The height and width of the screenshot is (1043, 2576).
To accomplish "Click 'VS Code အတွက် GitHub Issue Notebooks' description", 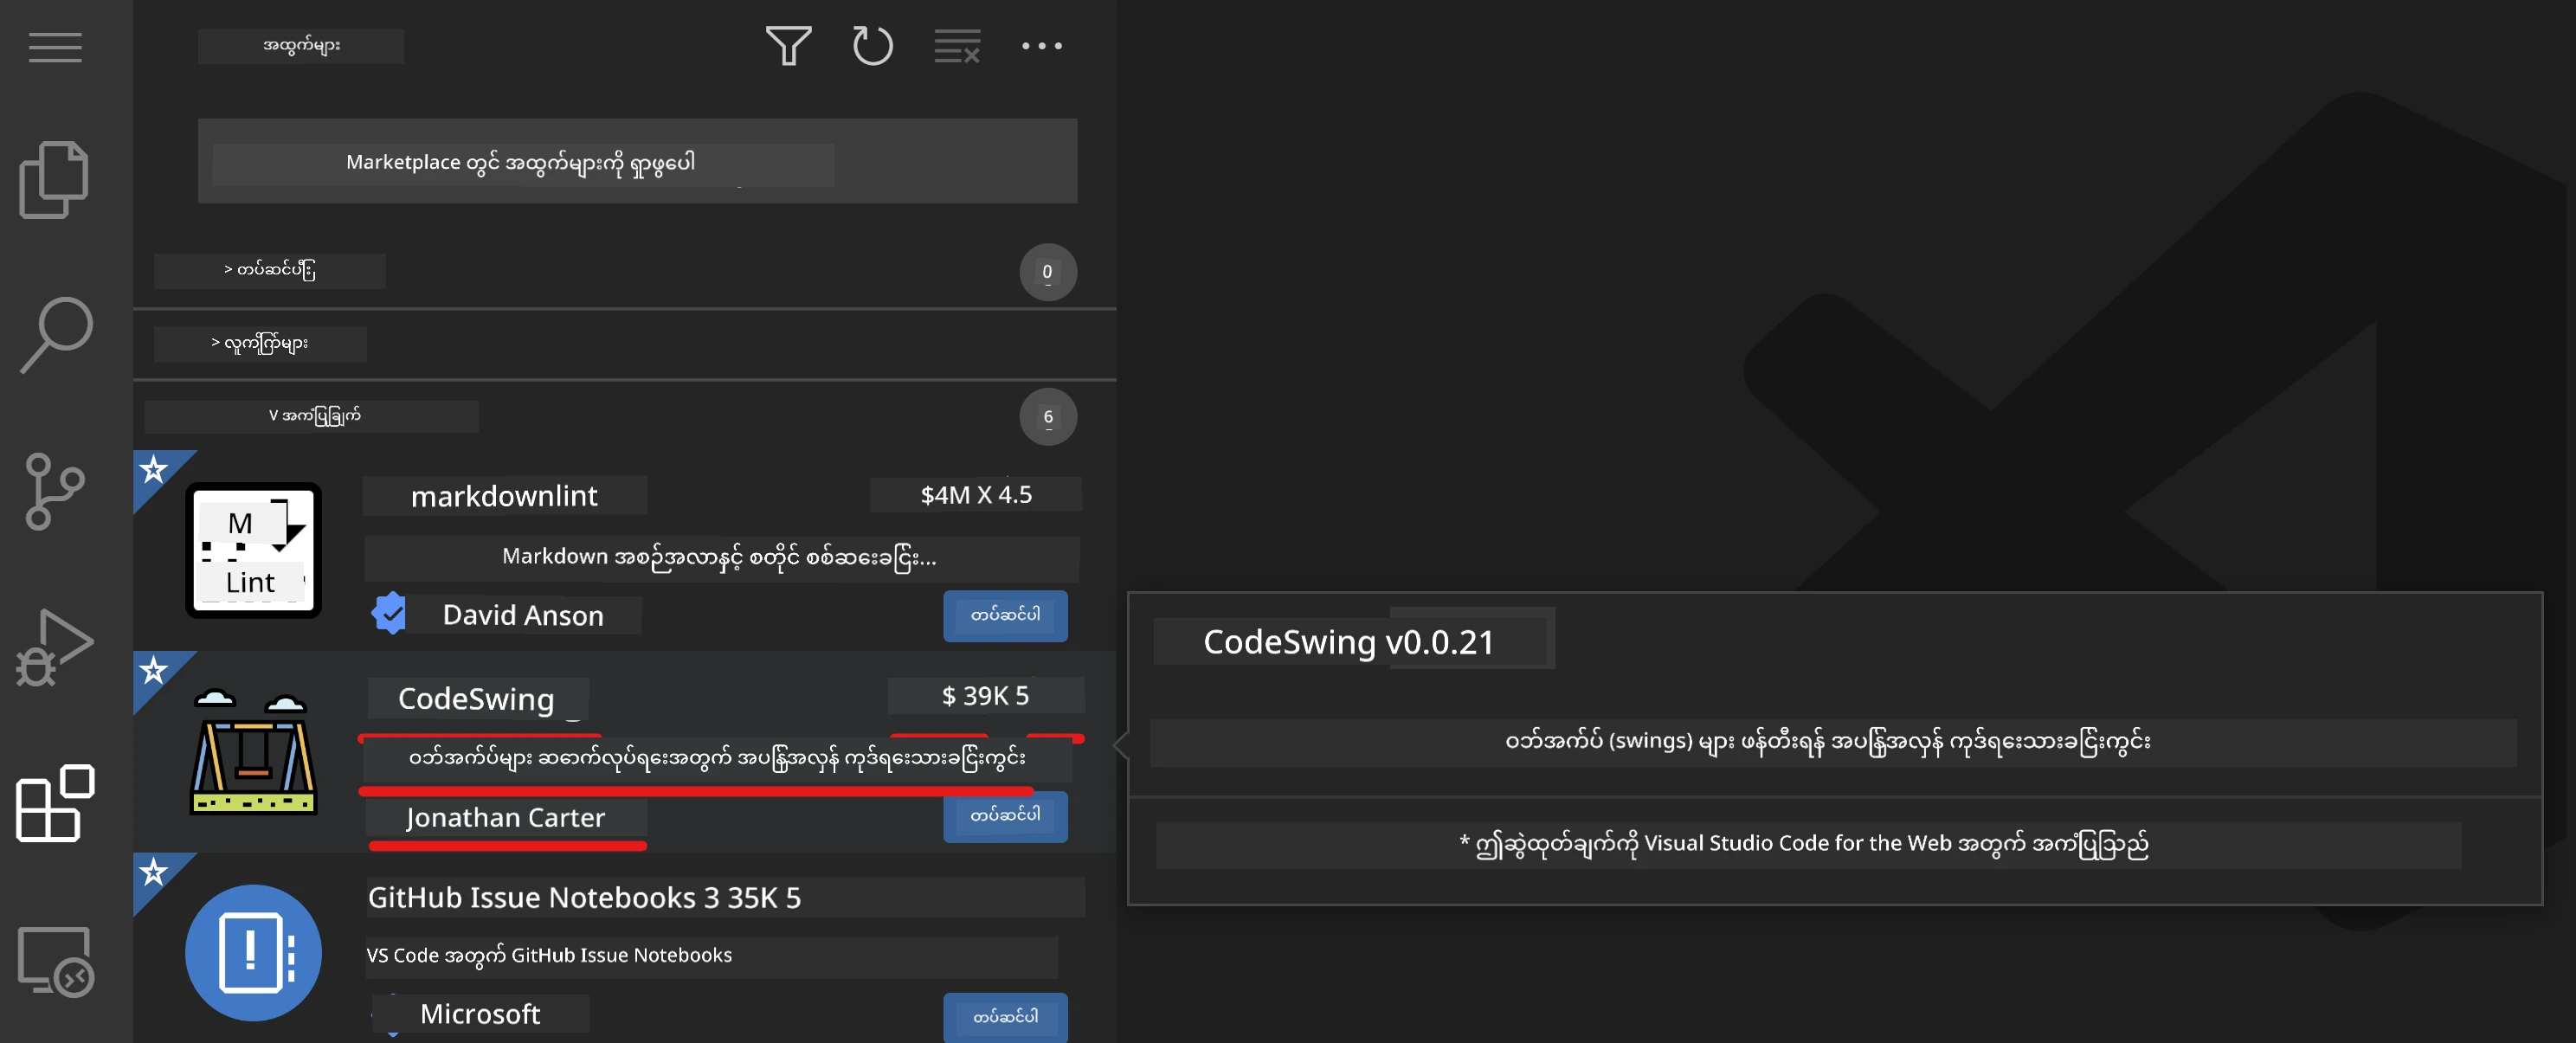I will (x=549, y=956).
